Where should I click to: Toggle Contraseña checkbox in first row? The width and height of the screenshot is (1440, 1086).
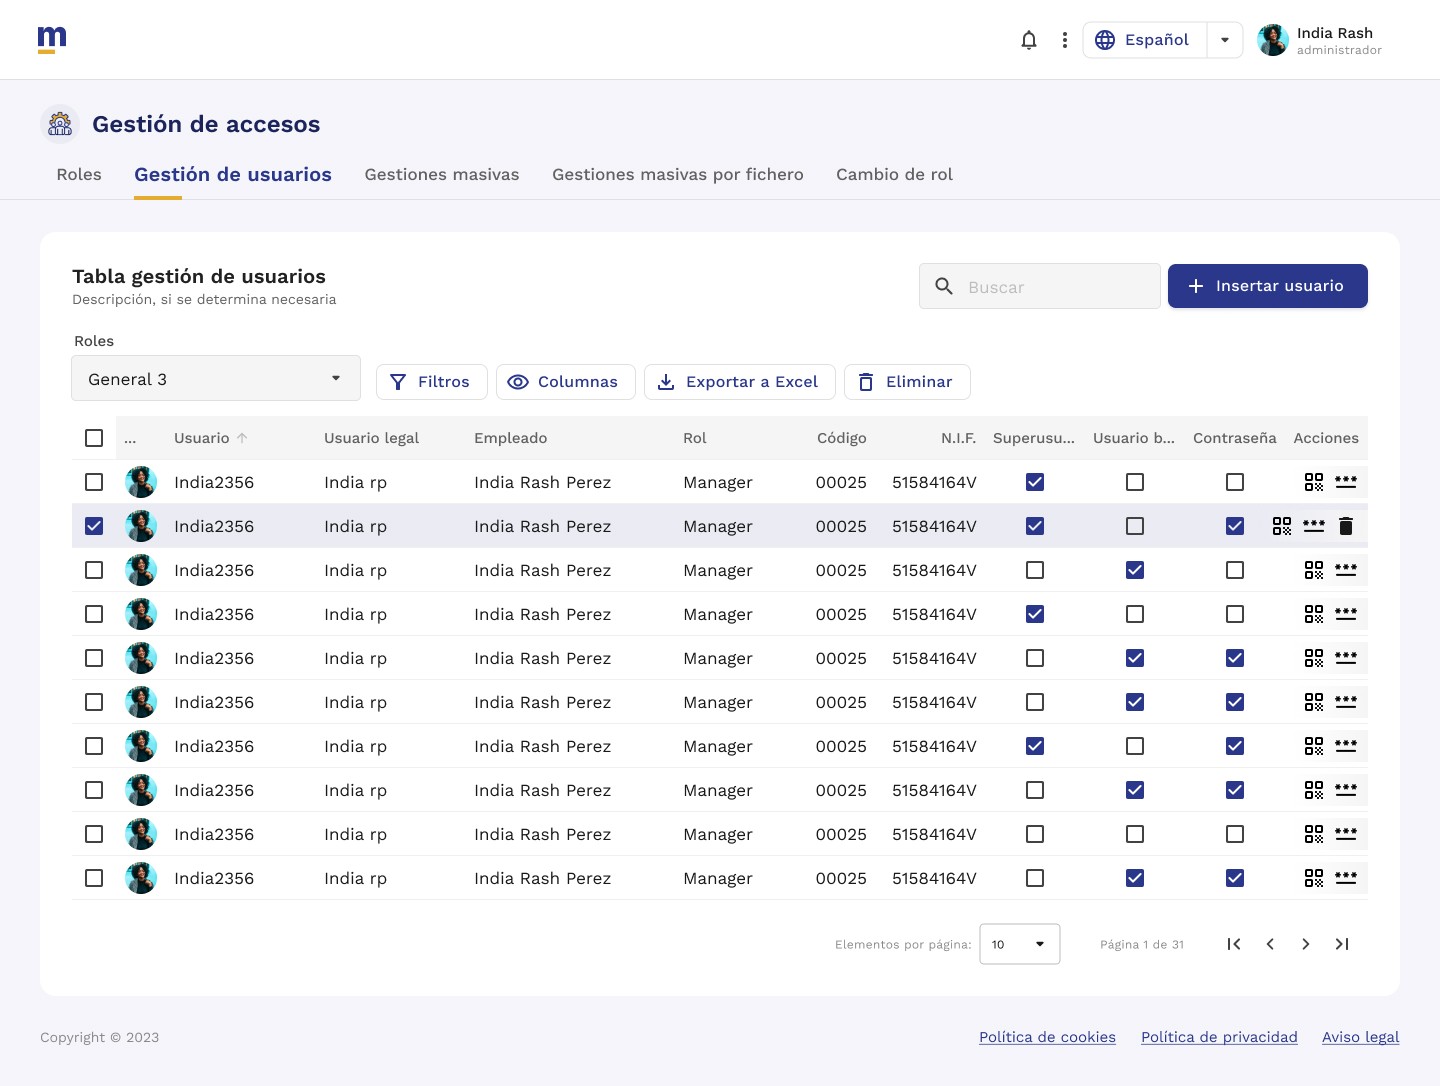pos(1235,482)
